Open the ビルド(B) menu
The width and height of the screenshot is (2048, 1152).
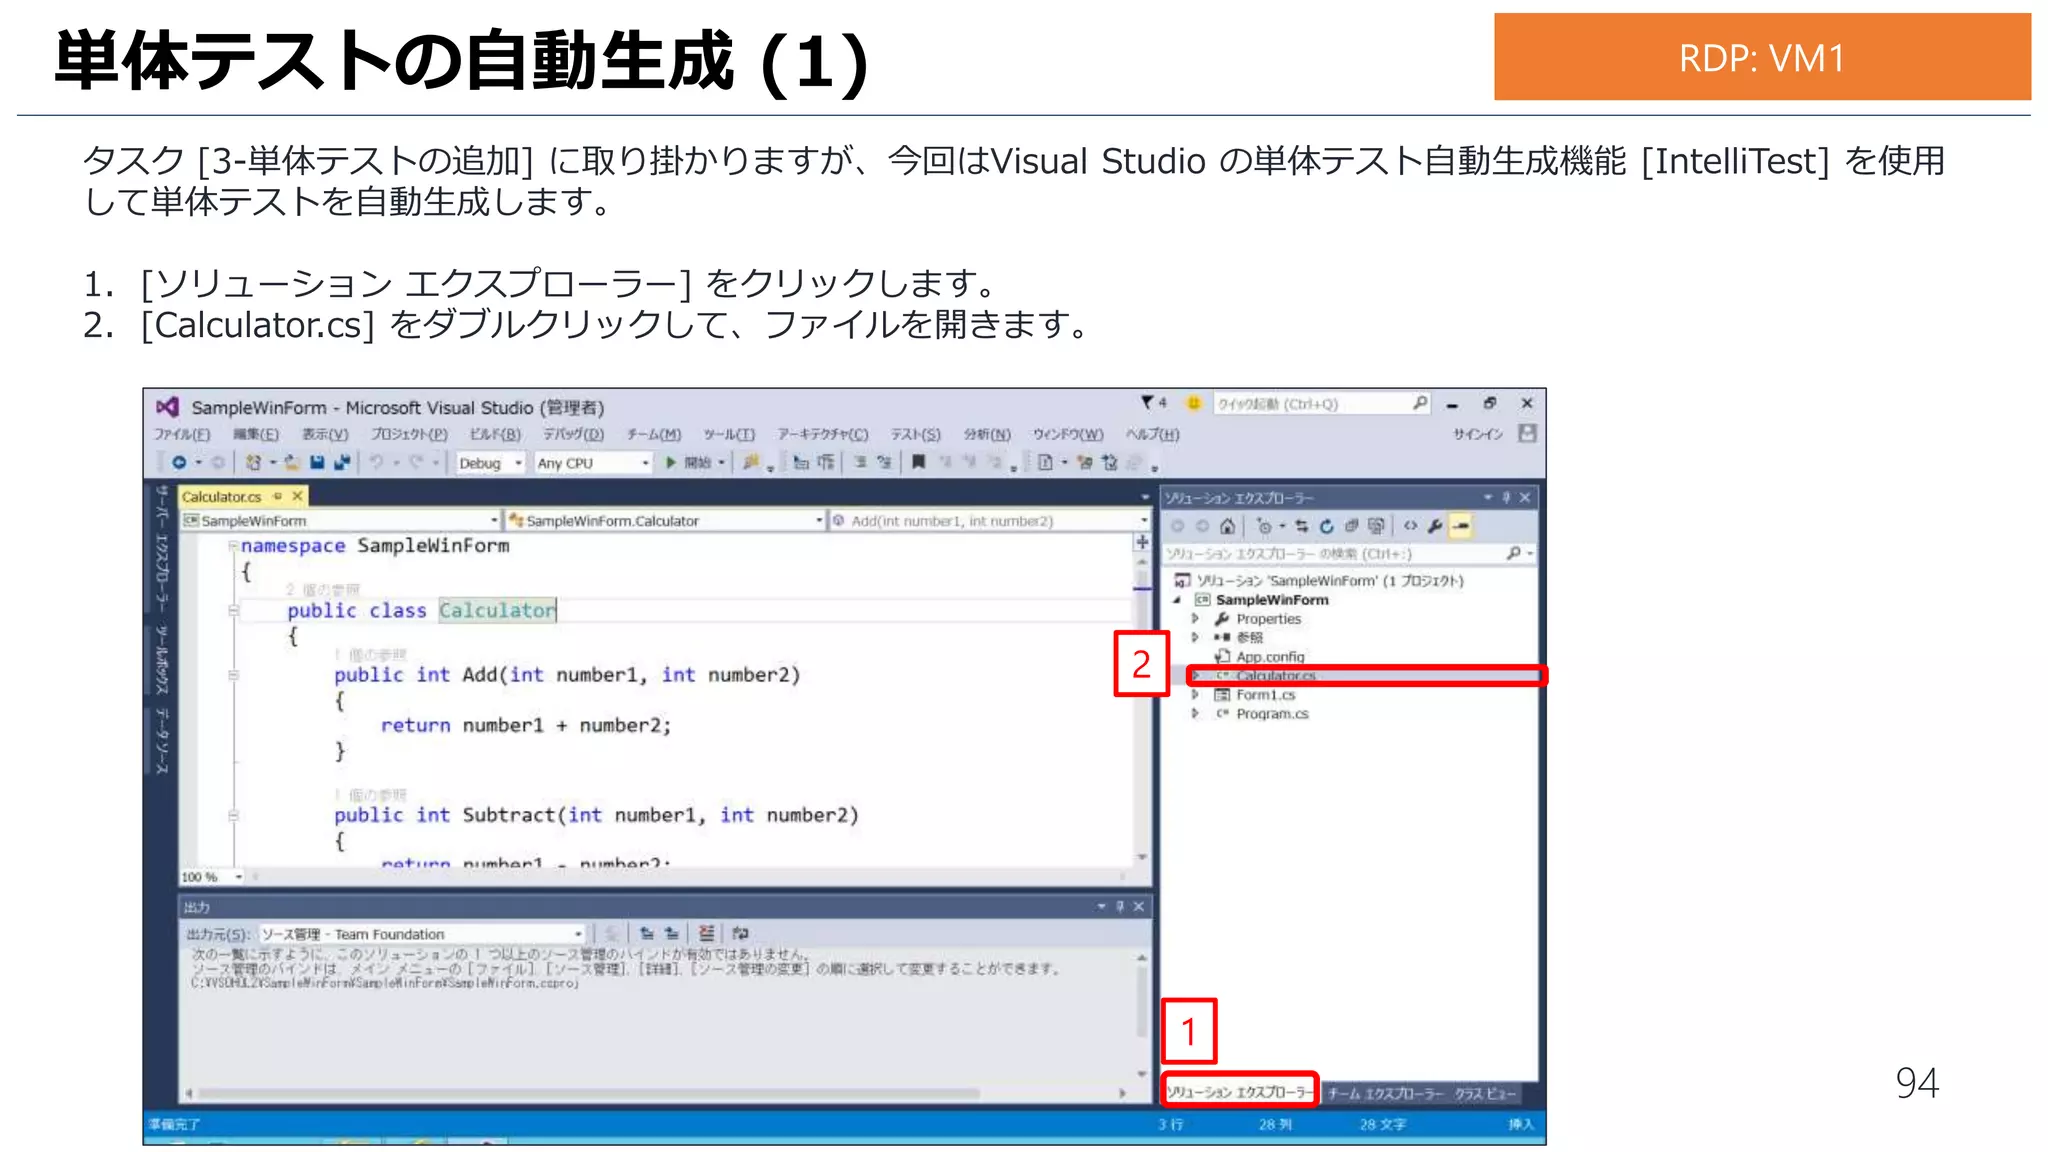(x=495, y=434)
